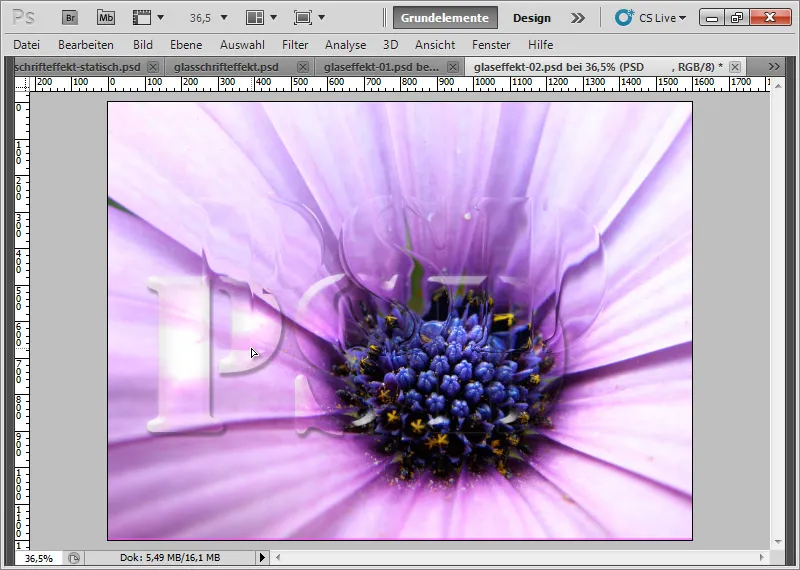Screen dimensions: 800x570
Task: Click the Arrange Documents icon
Action: click(x=255, y=18)
